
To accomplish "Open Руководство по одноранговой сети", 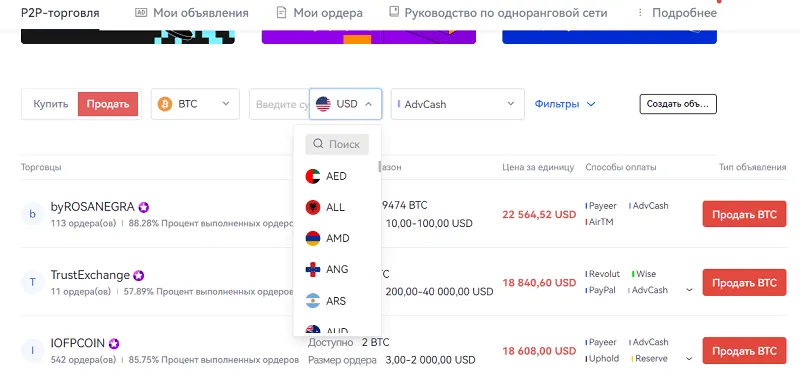I will [498, 13].
